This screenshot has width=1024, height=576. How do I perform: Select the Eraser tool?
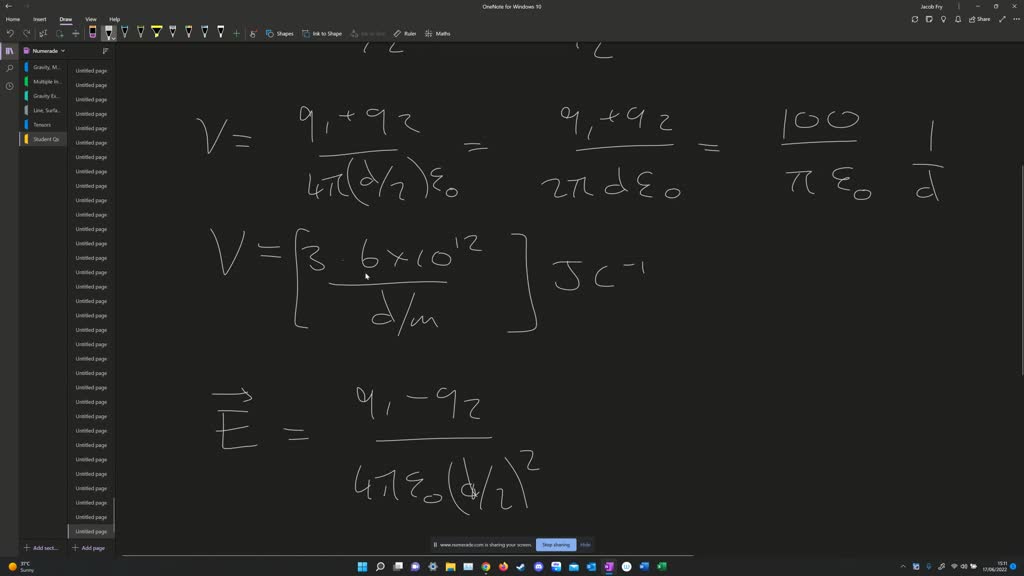tap(91, 32)
